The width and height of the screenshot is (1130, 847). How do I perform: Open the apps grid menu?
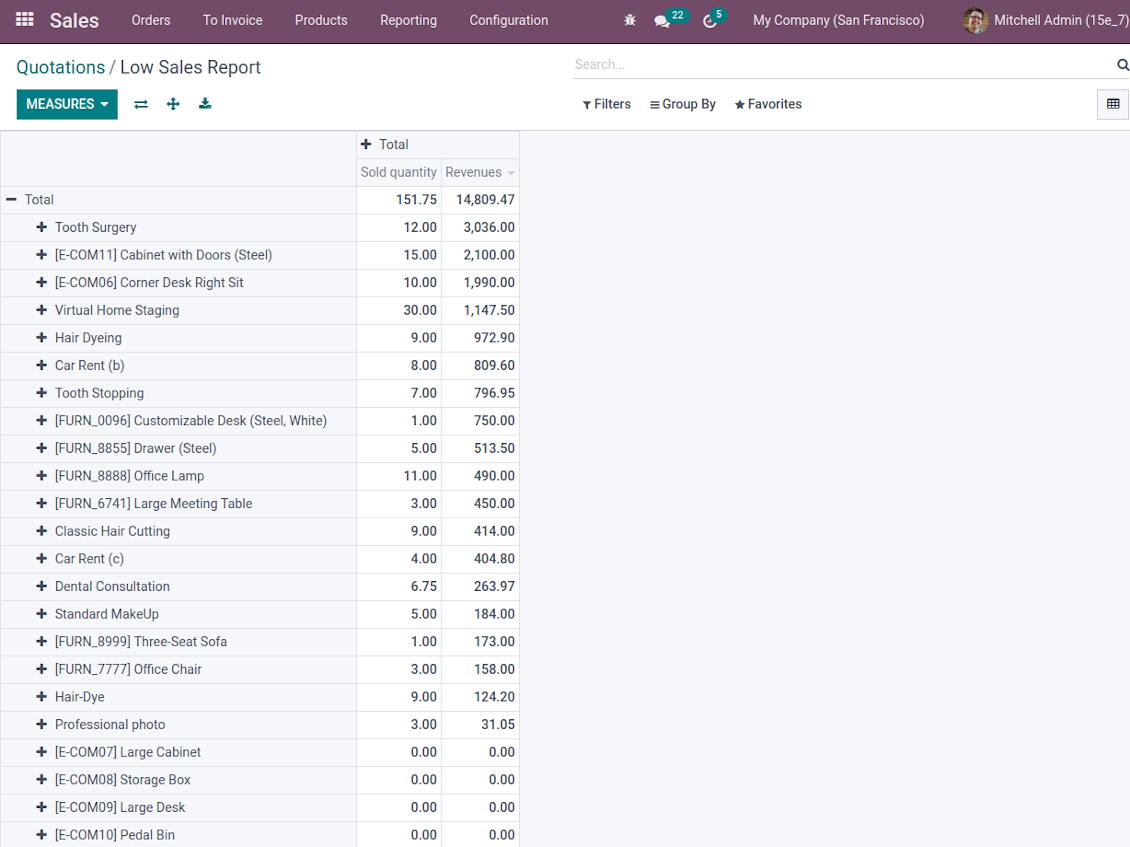point(25,19)
